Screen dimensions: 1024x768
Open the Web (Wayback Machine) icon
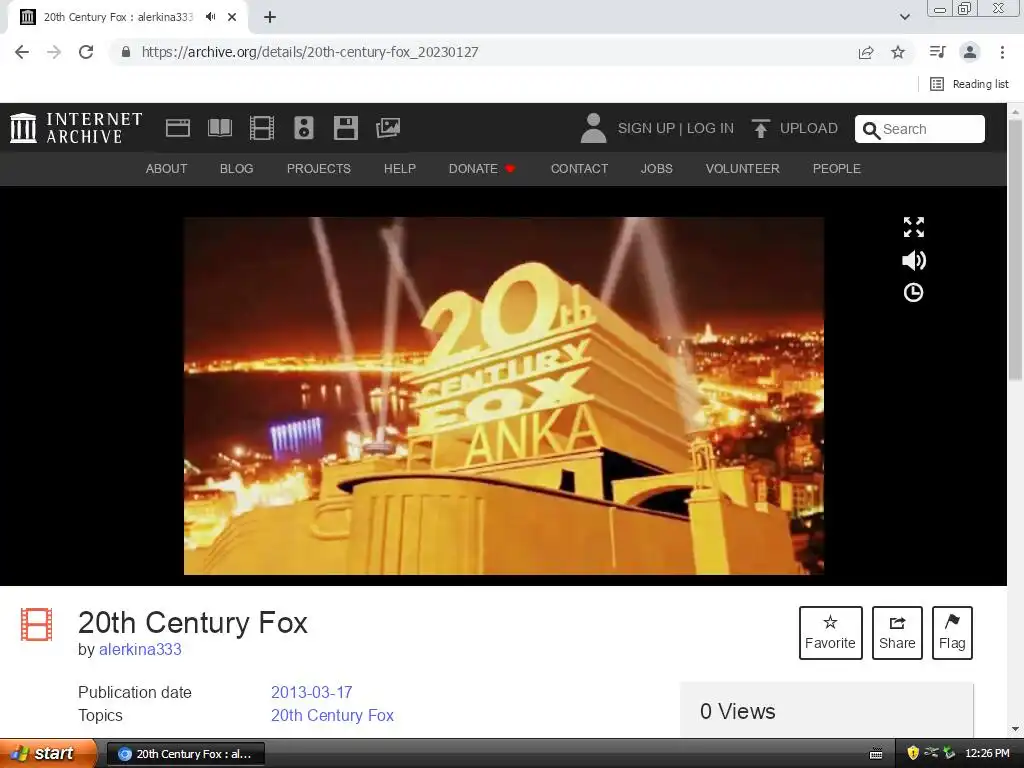178,128
